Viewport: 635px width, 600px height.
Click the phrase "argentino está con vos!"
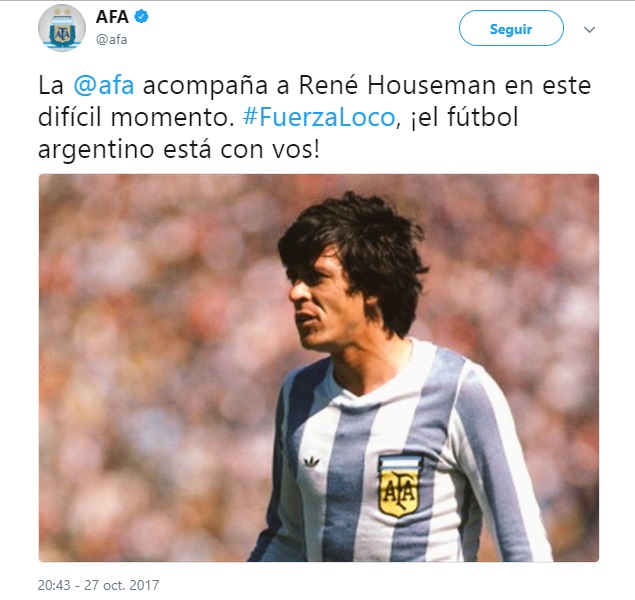(x=179, y=150)
